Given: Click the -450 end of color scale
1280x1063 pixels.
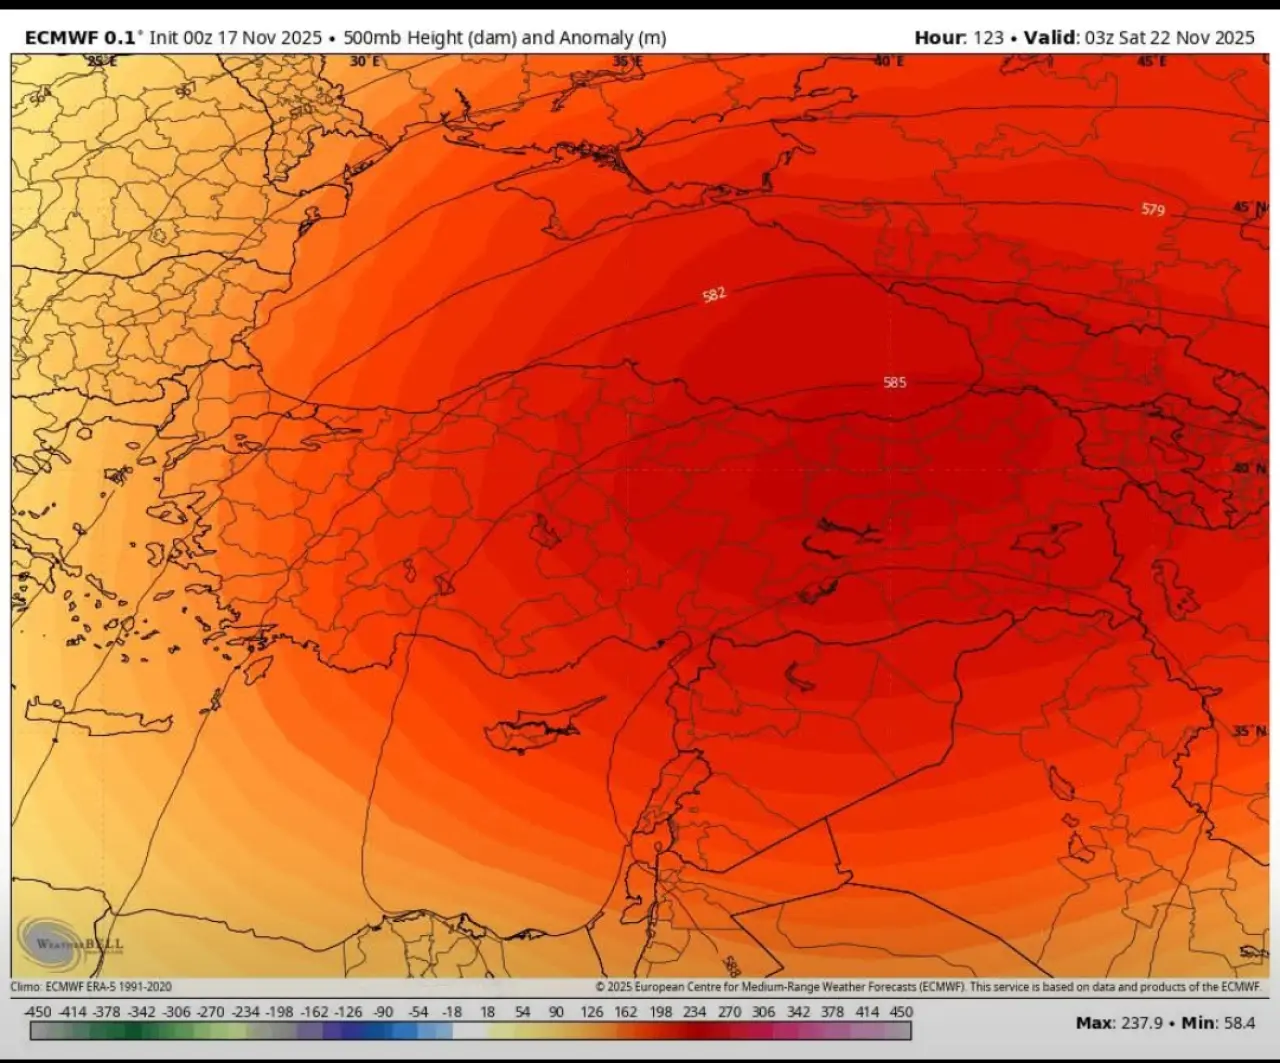Looking at the screenshot, I should (37, 1011).
